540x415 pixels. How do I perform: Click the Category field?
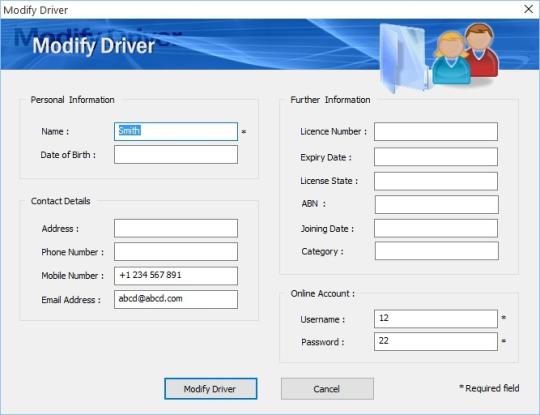(436, 251)
